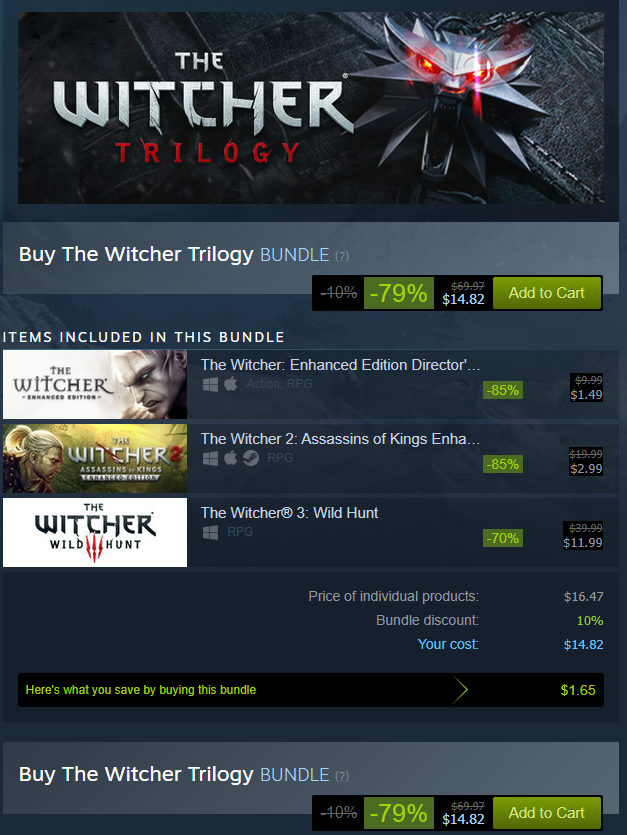Click Apple icon under The Witcher 2
627x835 pixels.
tap(231, 458)
